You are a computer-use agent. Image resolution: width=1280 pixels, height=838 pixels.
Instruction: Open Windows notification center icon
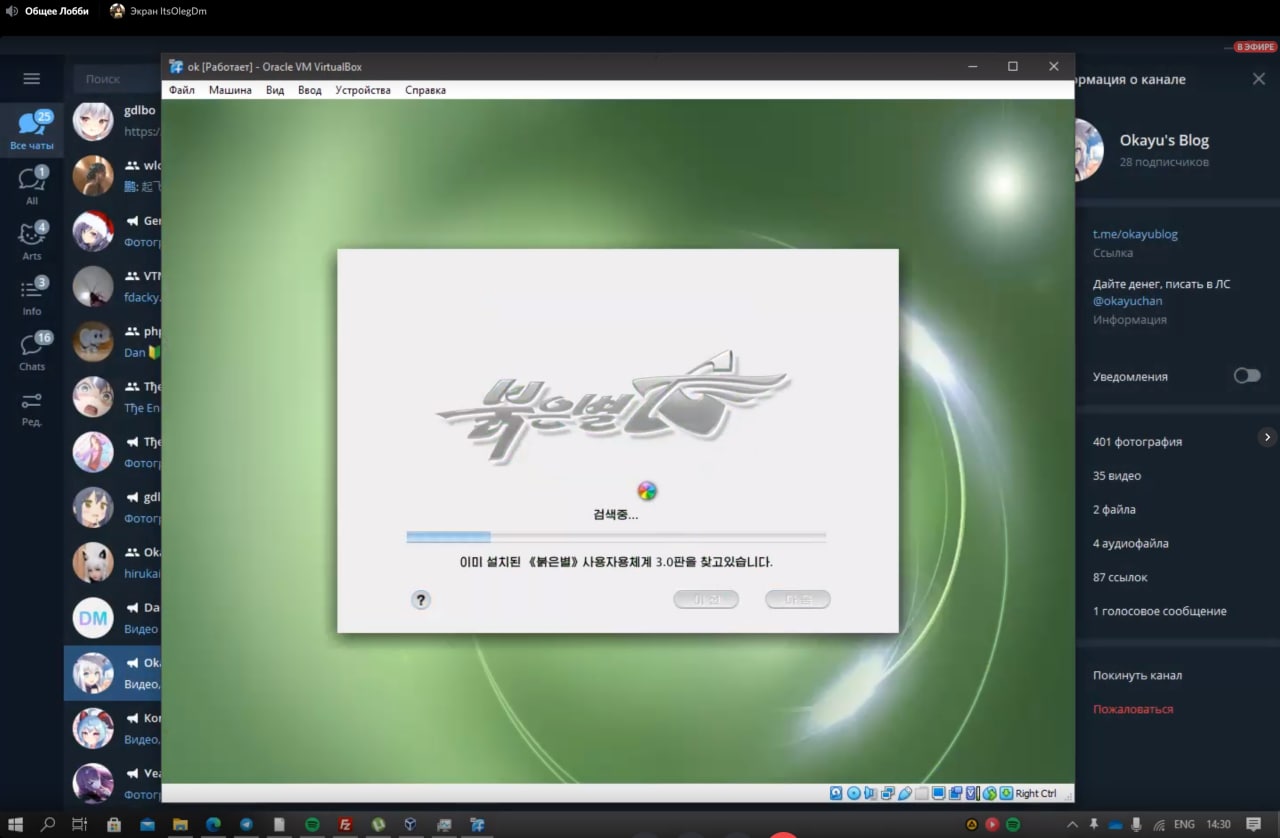coord(1253,824)
